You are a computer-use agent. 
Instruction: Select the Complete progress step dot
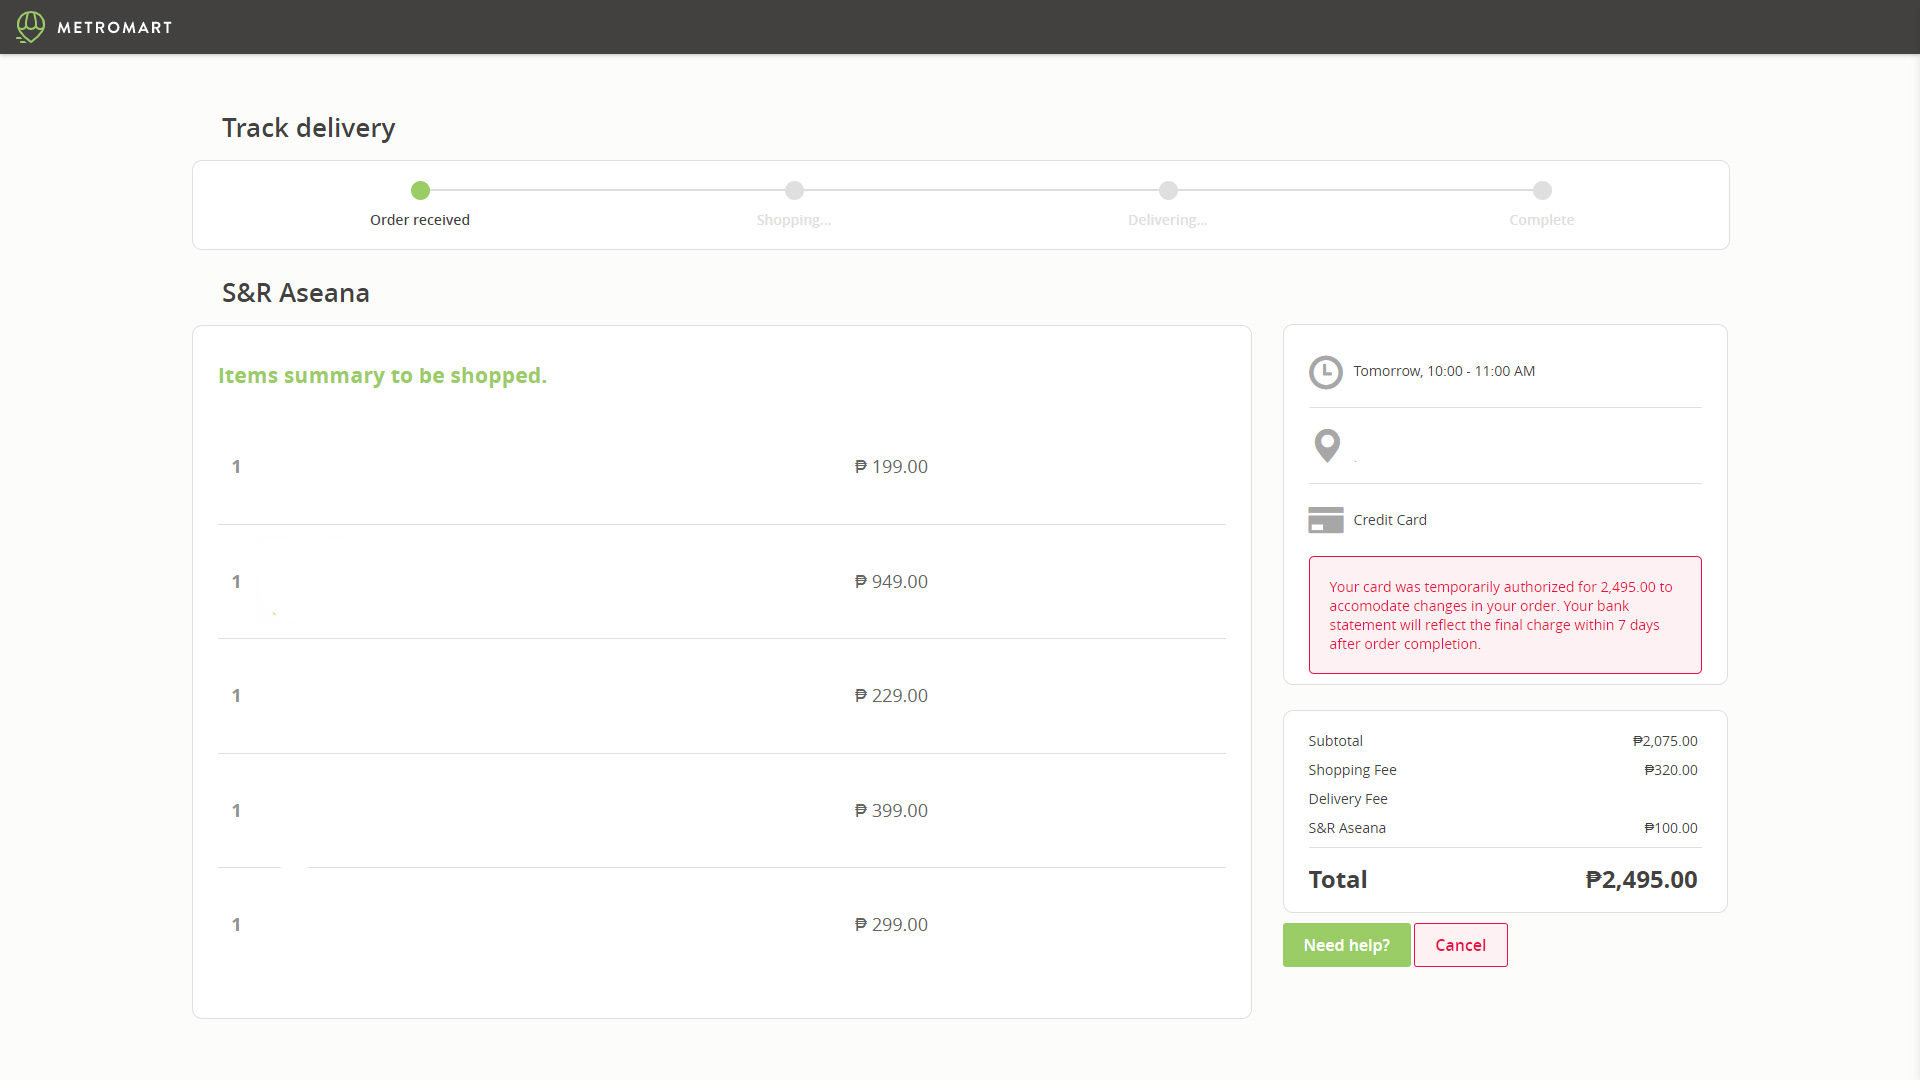[1542, 190]
